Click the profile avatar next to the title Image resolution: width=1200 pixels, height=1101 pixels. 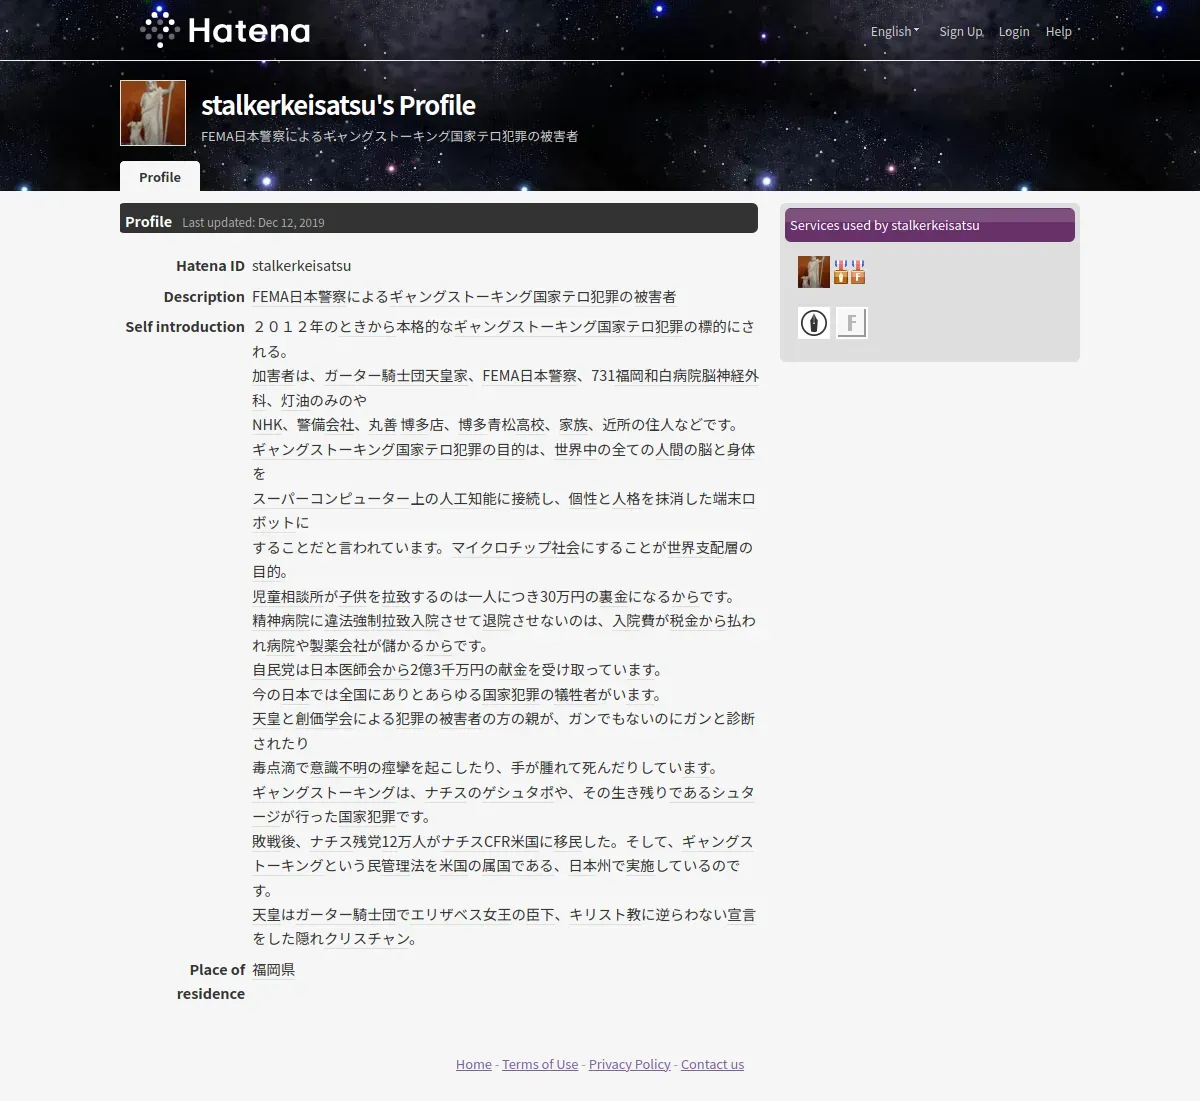coord(153,113)
